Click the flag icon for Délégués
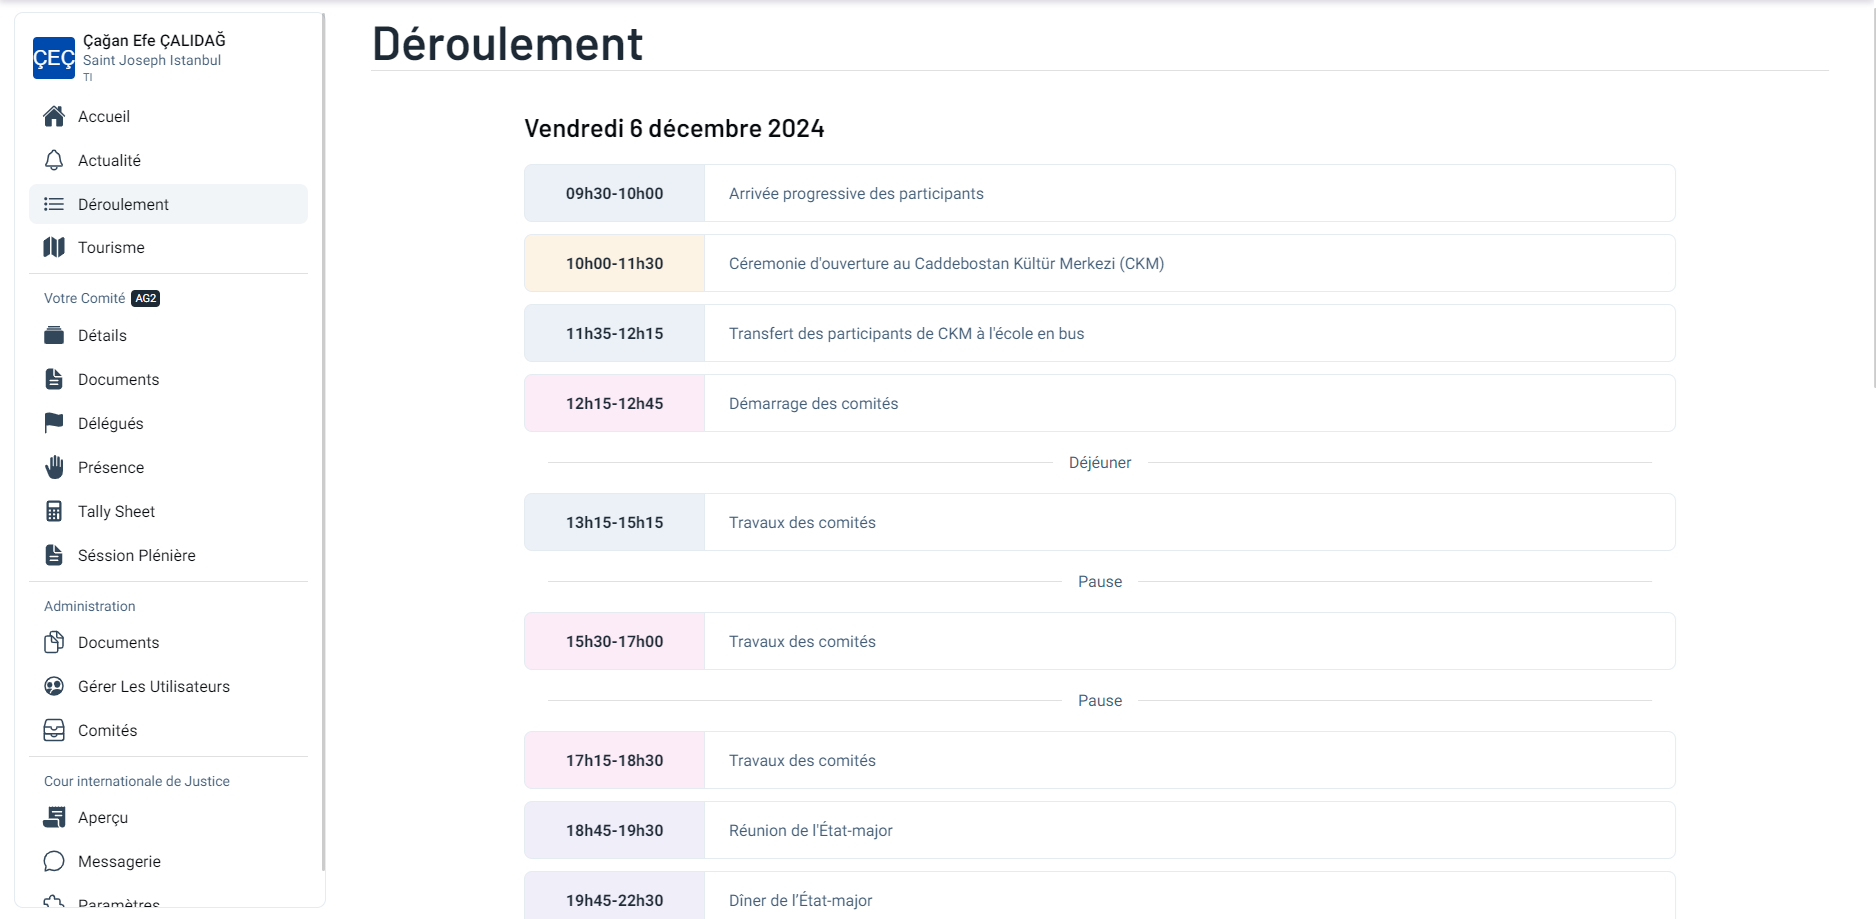 [54, 424]
